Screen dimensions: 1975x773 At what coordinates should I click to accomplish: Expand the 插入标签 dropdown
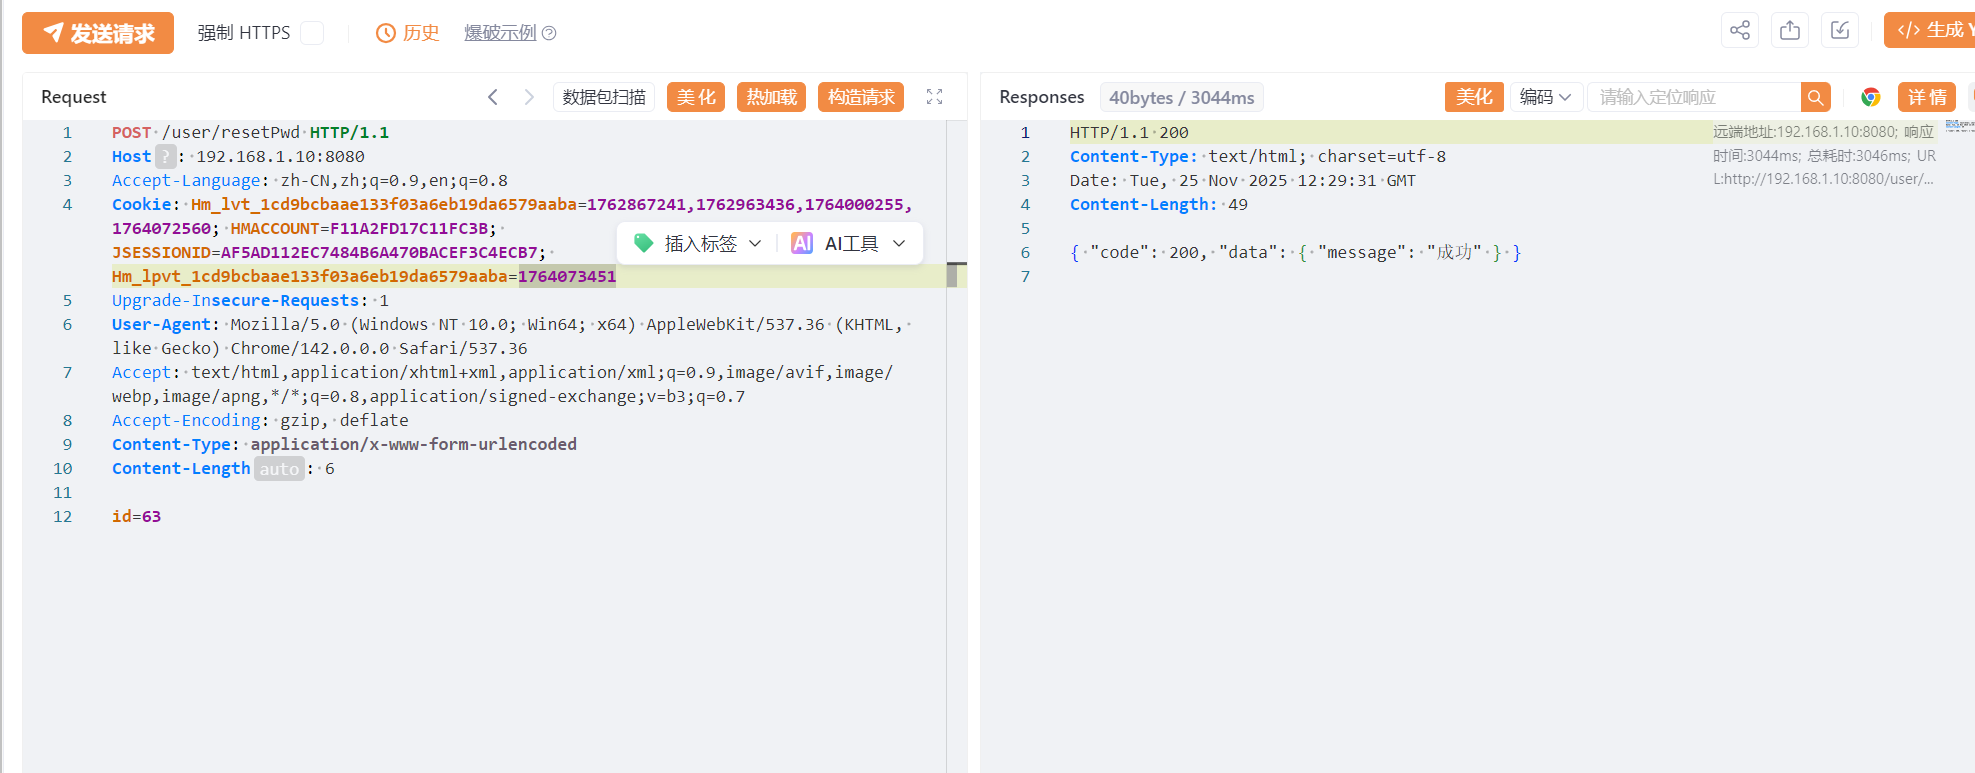point(700,243)
